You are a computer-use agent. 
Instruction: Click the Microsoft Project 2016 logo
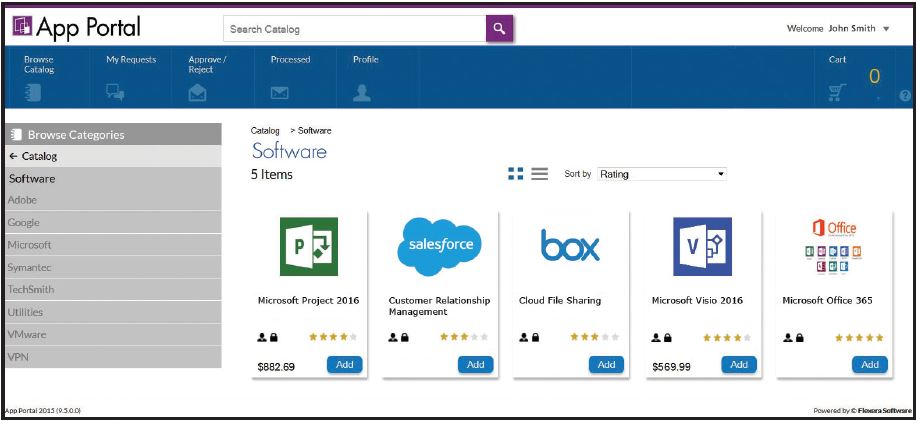pyautogui.click(x=309, y=246)
